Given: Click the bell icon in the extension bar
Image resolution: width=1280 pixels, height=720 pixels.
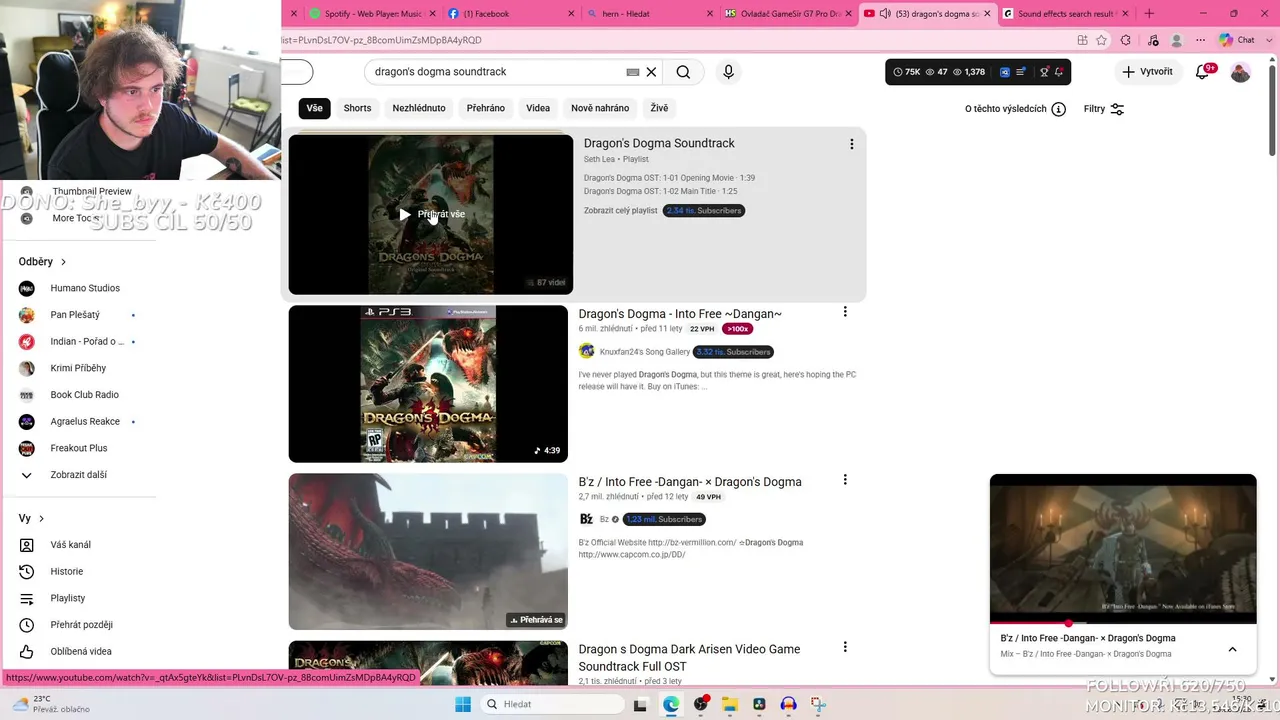Looking at the screenshot, I should point(1058,72).
